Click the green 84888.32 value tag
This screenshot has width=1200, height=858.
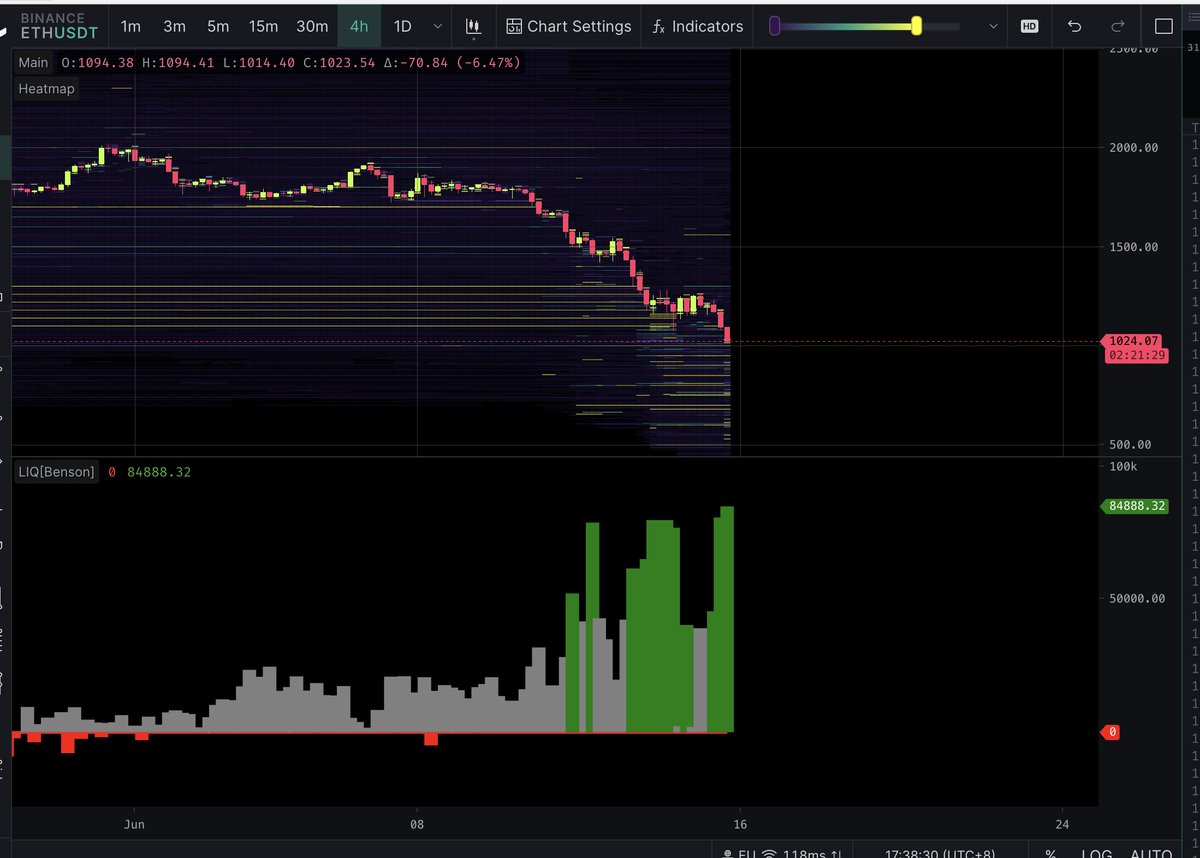1135,506
